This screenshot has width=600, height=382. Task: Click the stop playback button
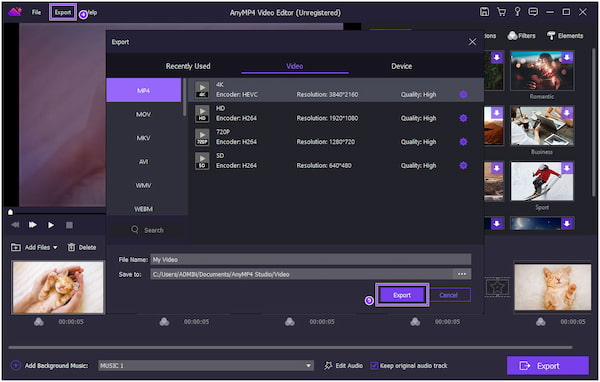69,225
